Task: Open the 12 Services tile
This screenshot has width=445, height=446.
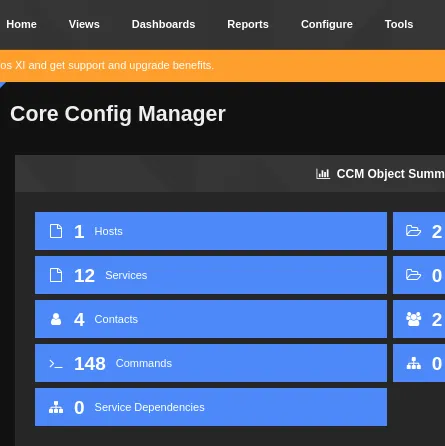Action: tap(211, 275)
